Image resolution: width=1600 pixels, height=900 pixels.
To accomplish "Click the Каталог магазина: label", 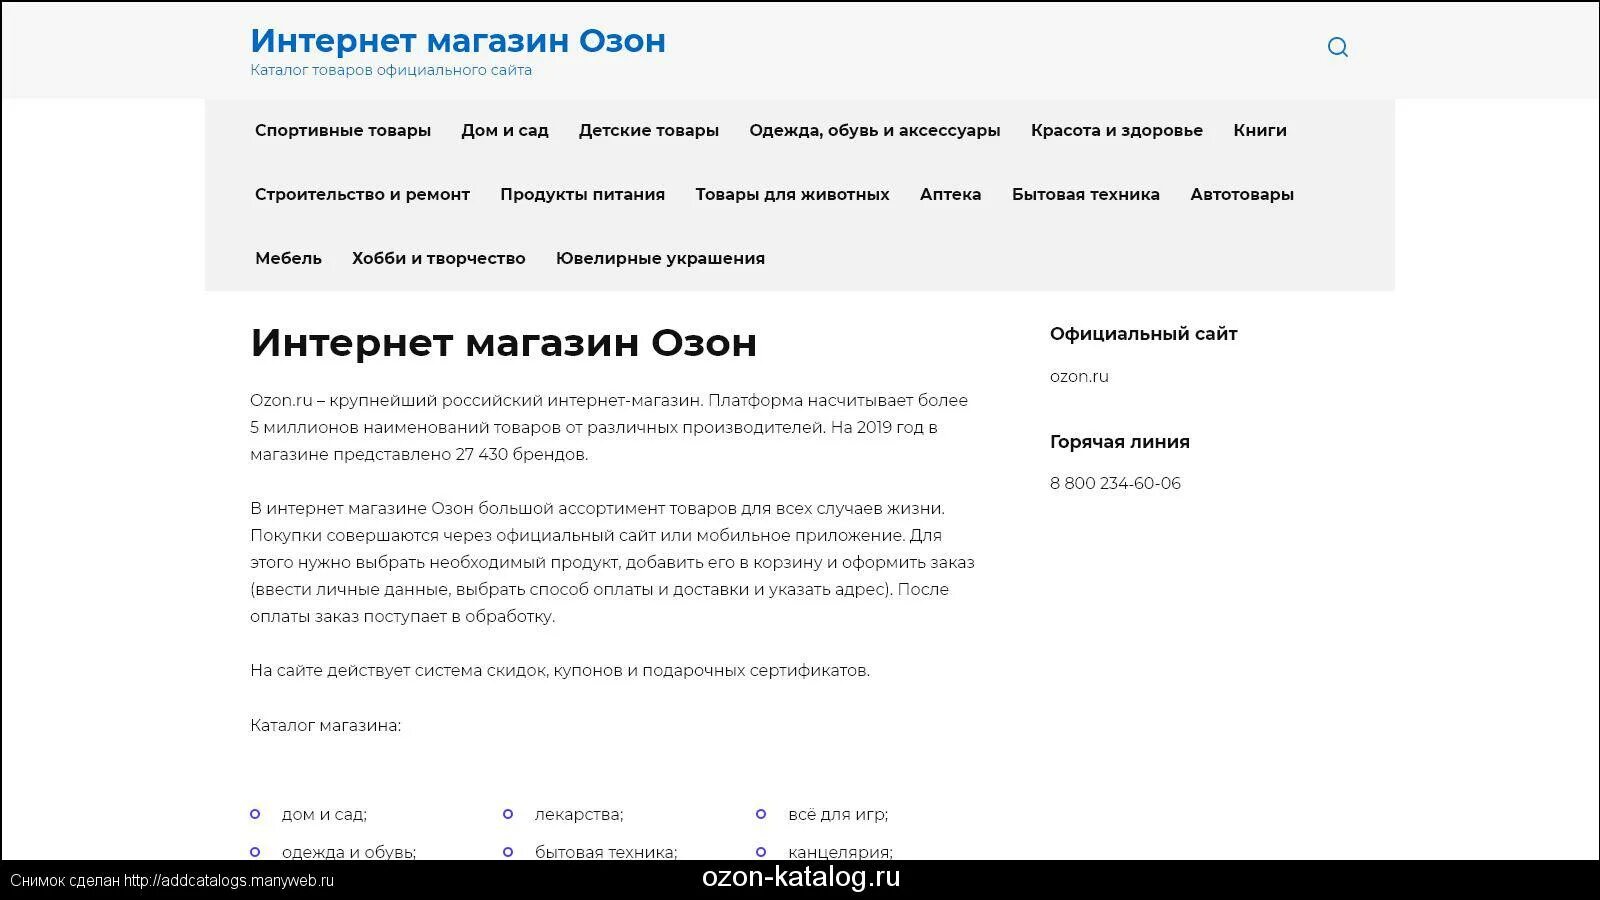I will tap(325, 725).
